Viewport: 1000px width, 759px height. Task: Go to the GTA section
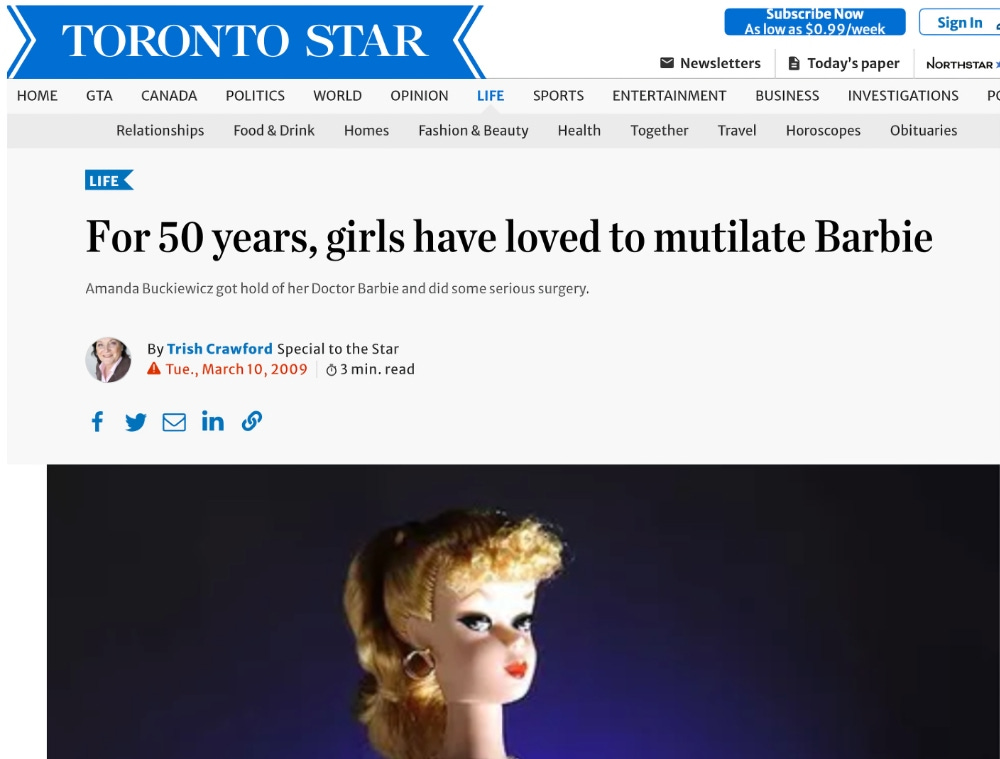(x=99, y=96)
